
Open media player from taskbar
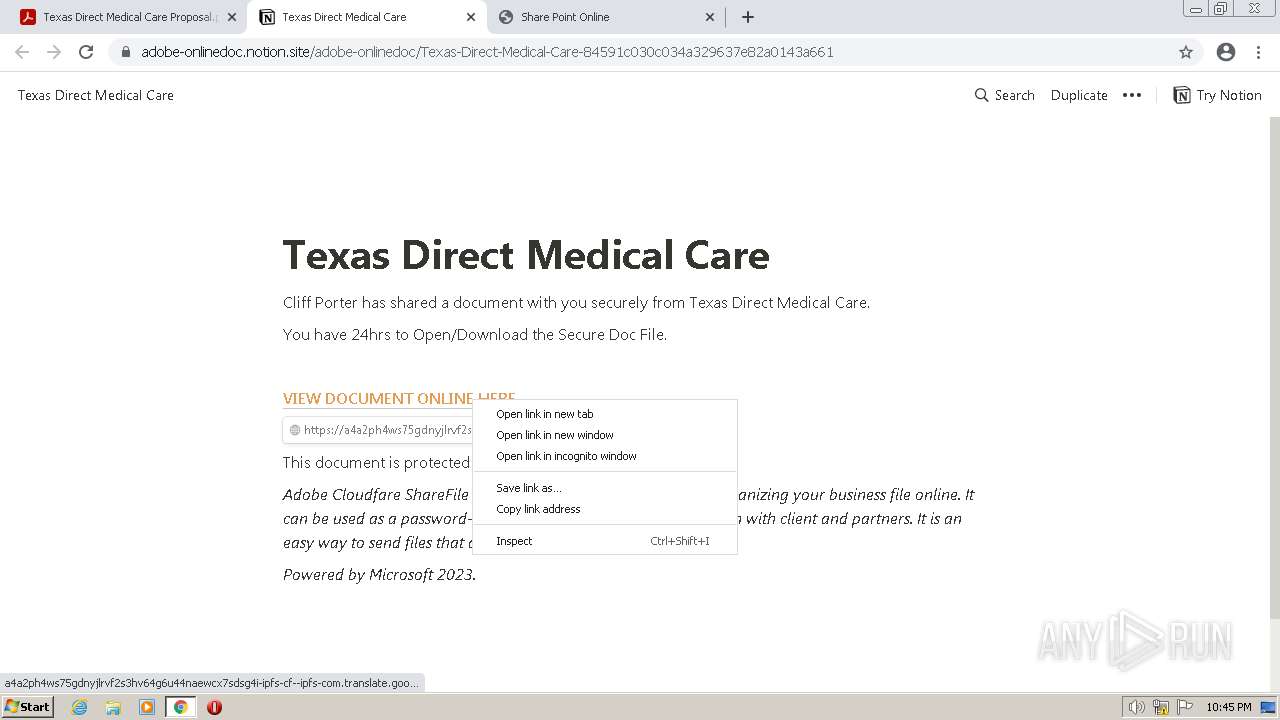[x=147, y=707]
